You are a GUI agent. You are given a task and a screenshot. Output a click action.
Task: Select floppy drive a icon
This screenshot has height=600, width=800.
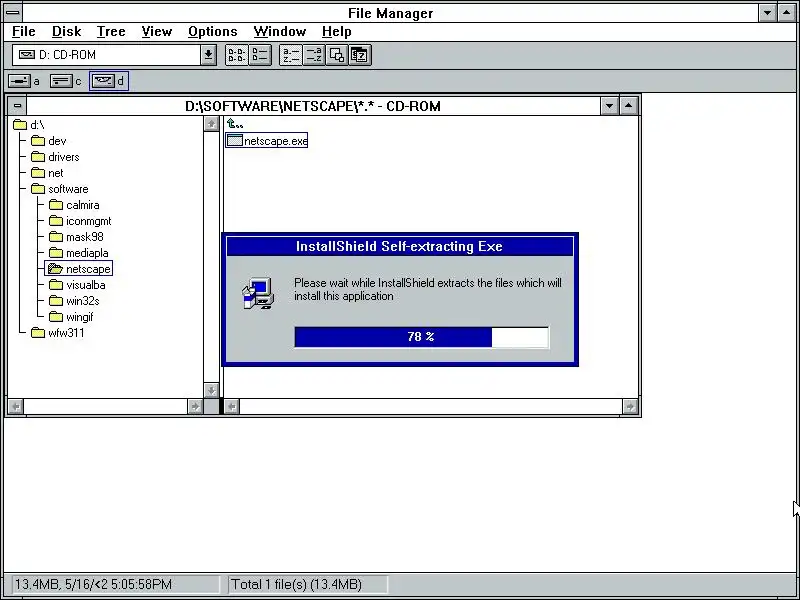pos(19,81)
